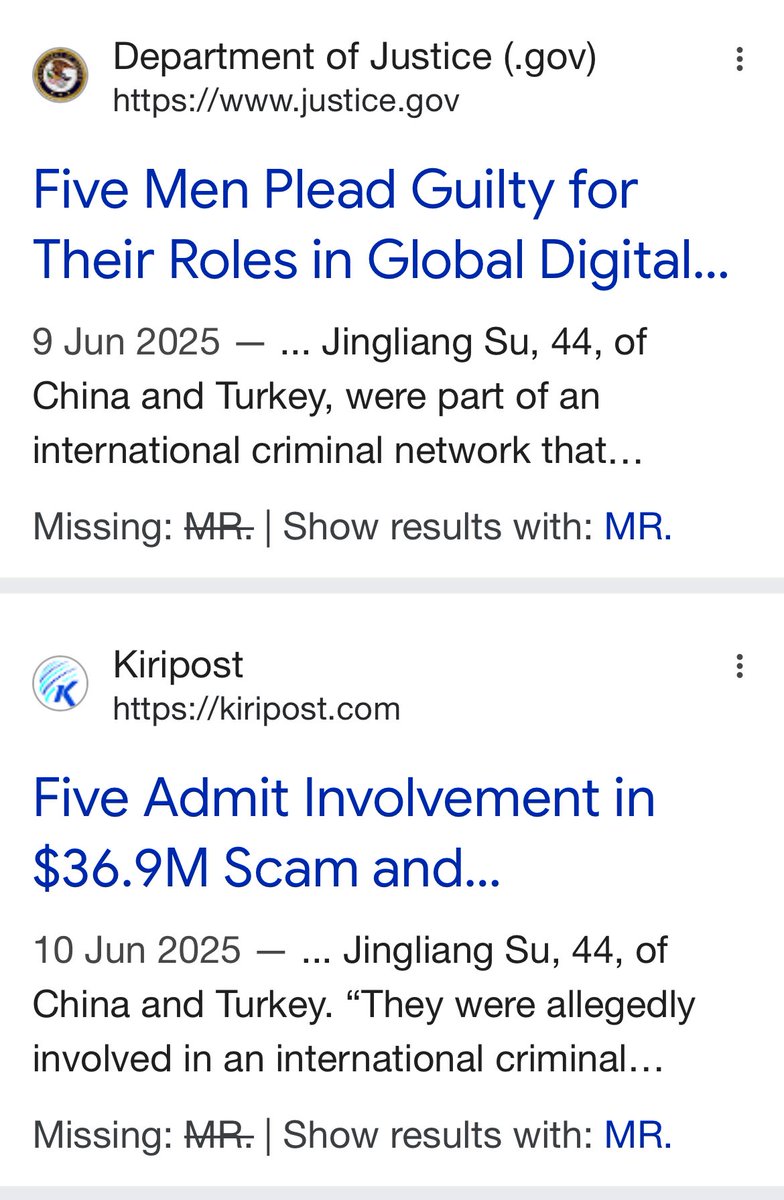
Task: Open the Department of Justice site favicon
Action: pyautogui.click(x=60, y=76)
